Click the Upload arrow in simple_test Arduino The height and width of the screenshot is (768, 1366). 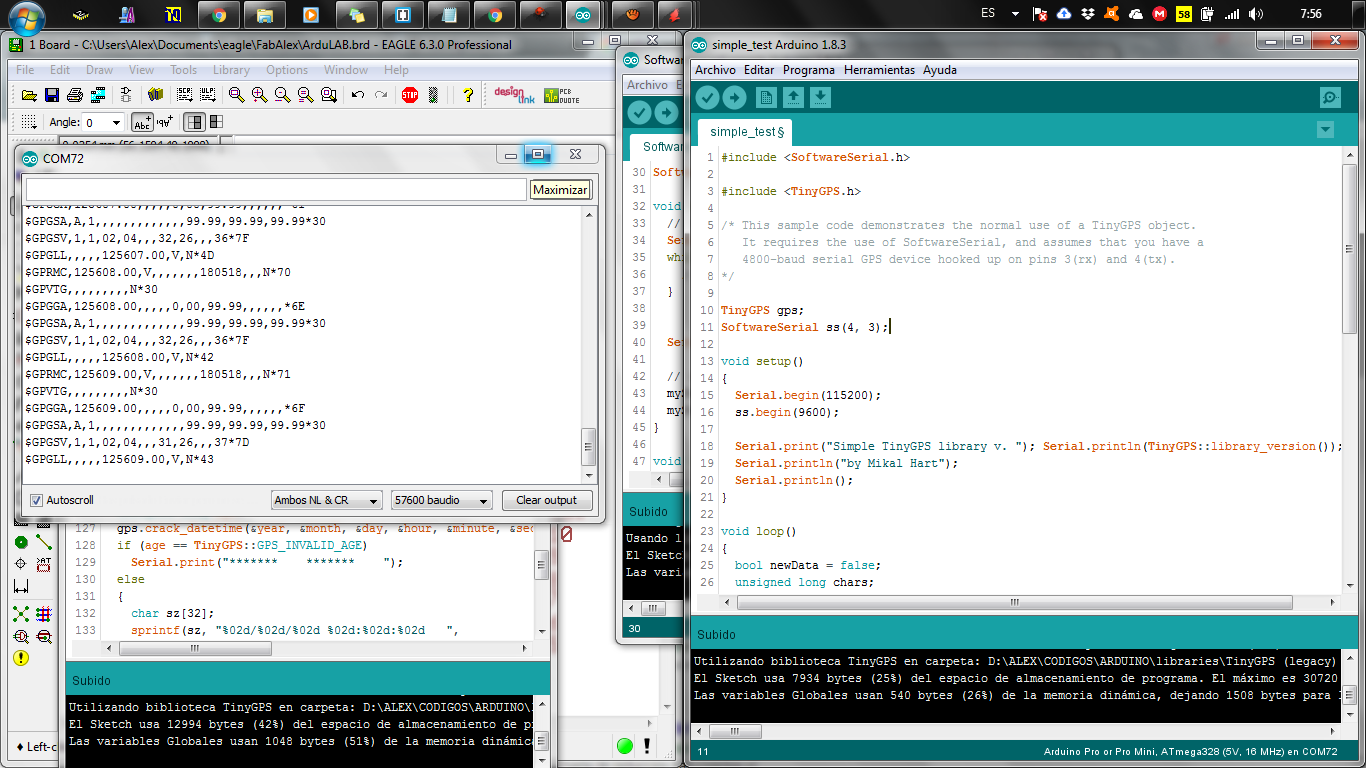click(x=734, y=97)
